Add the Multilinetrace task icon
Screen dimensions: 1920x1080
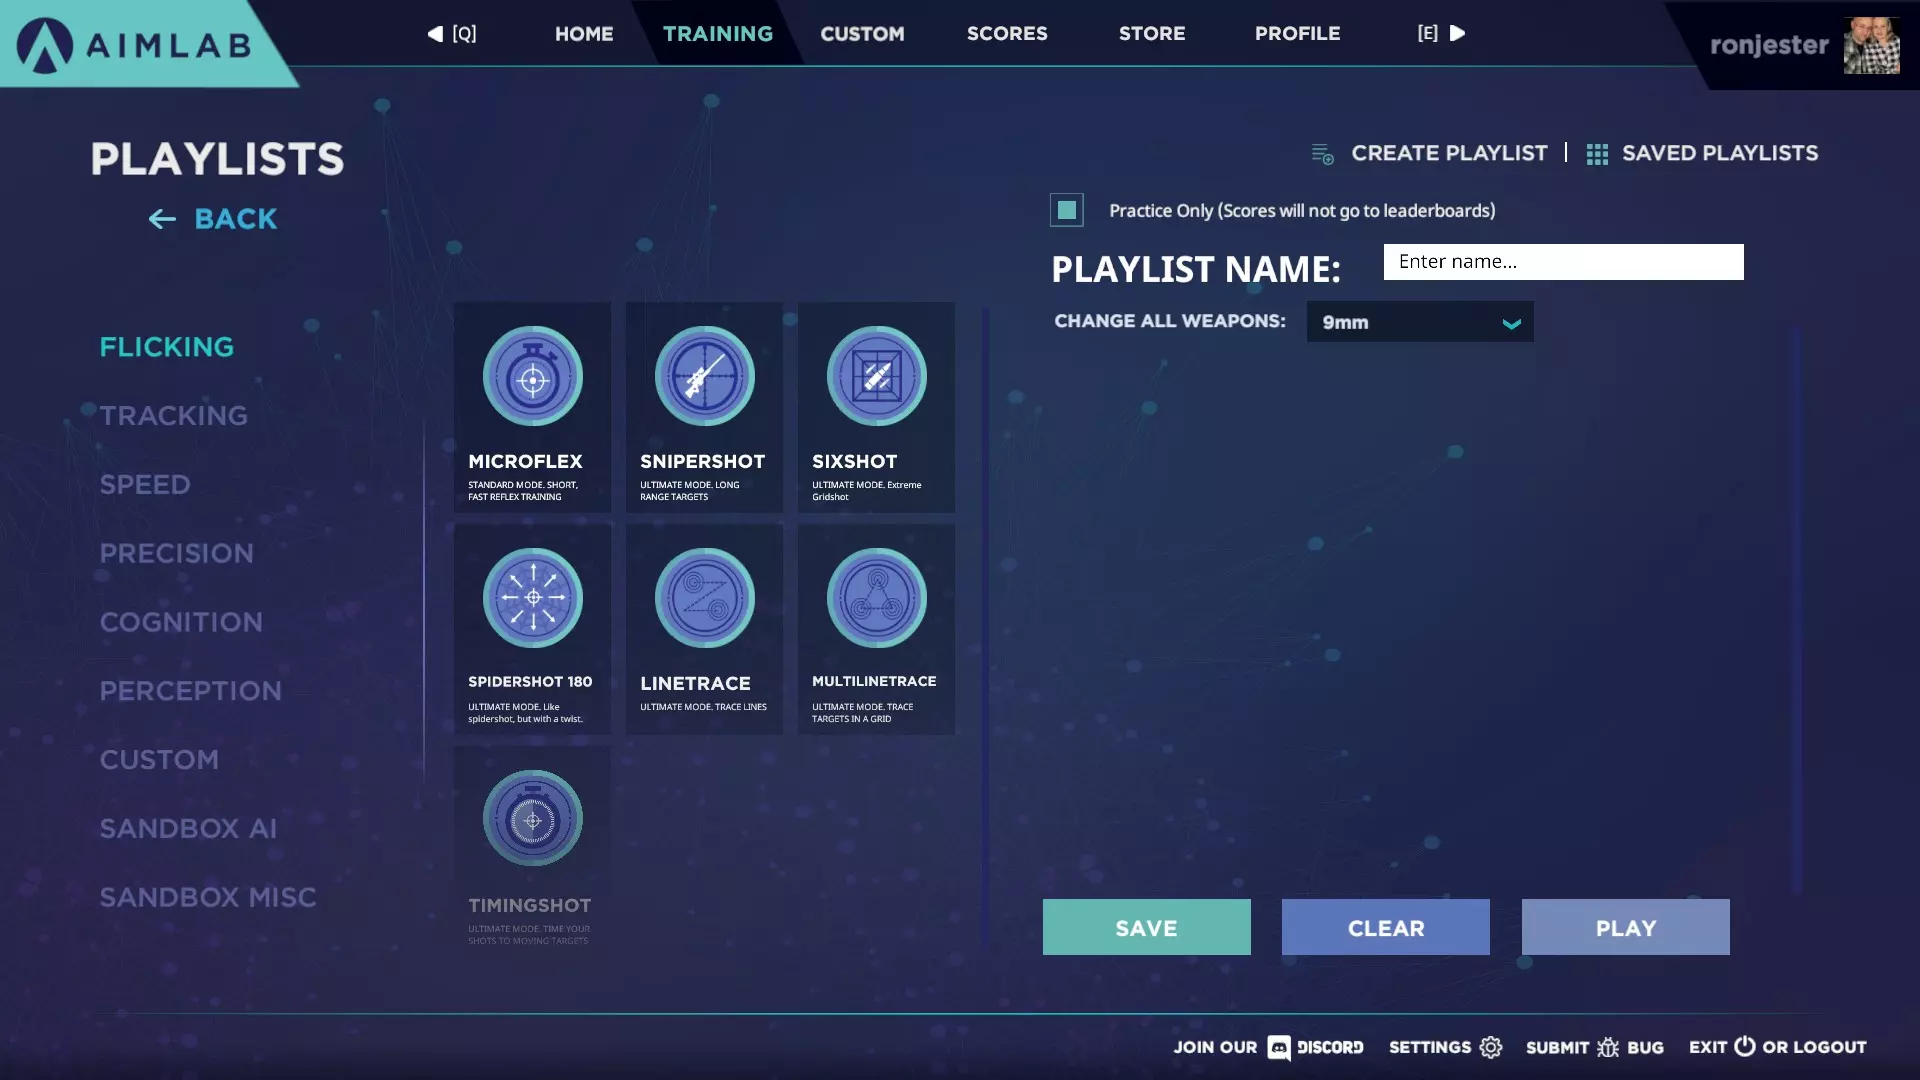876,598
